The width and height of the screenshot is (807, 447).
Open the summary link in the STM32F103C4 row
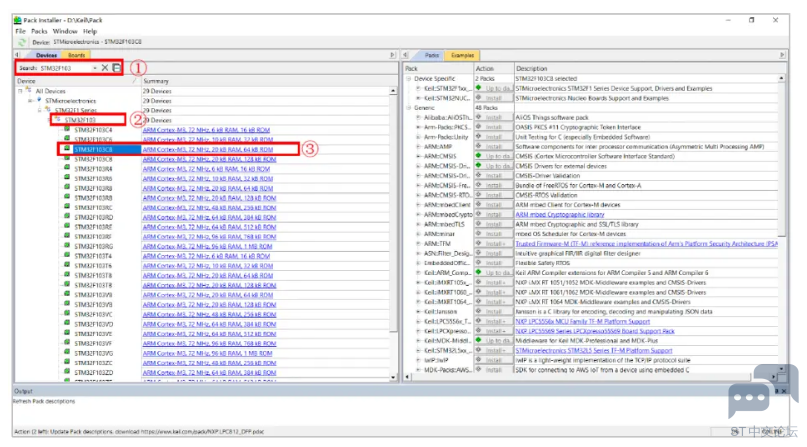pos(206,130)
